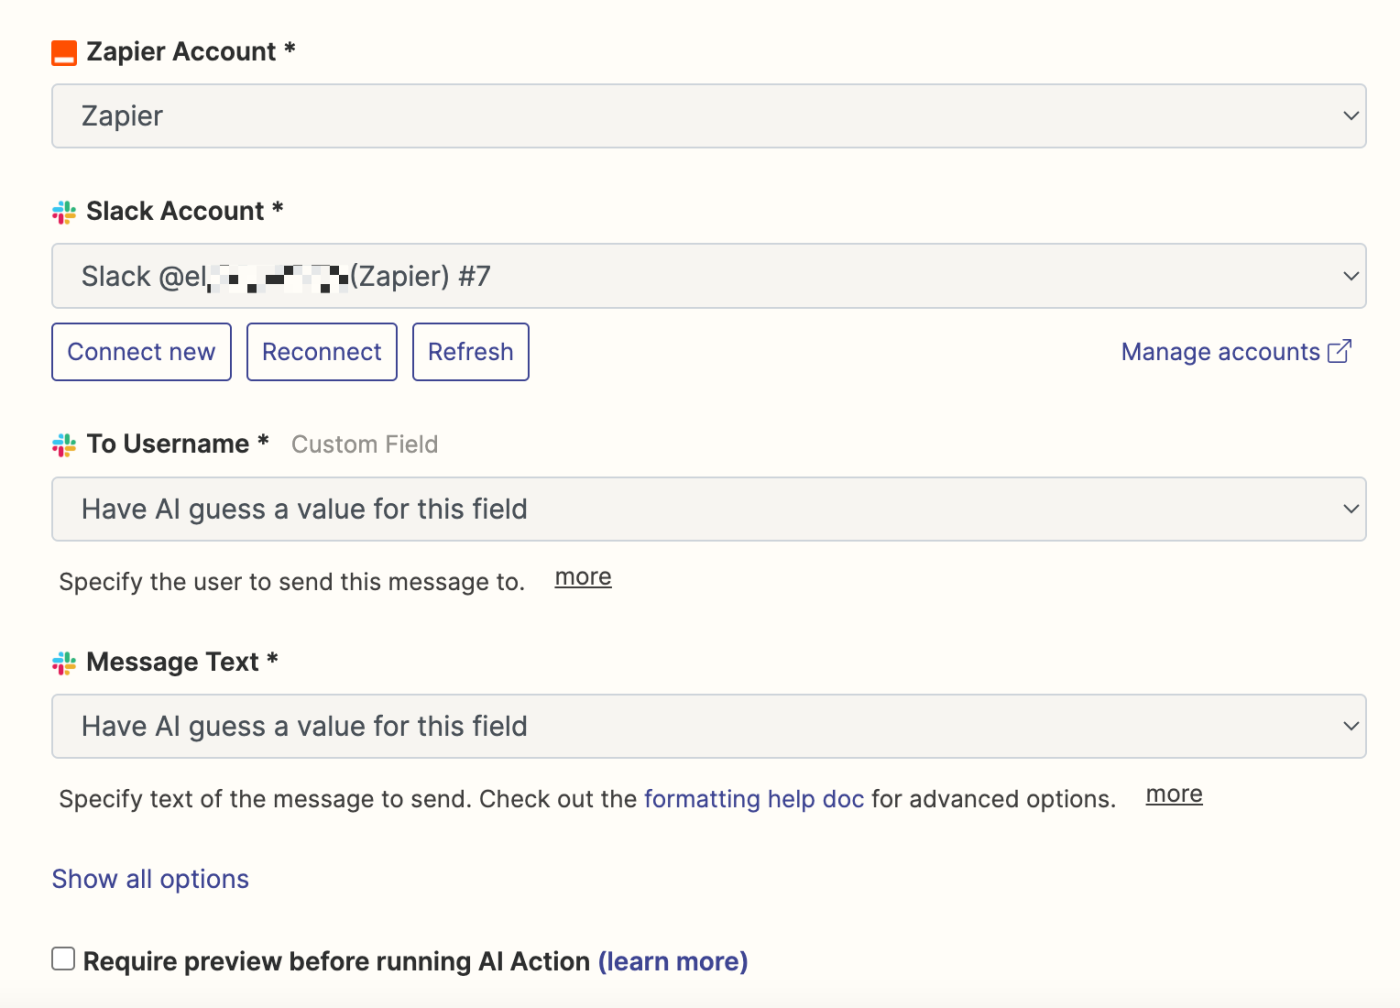
Task: Click the Slack icon beside To Username
Action: click(64, 445)
